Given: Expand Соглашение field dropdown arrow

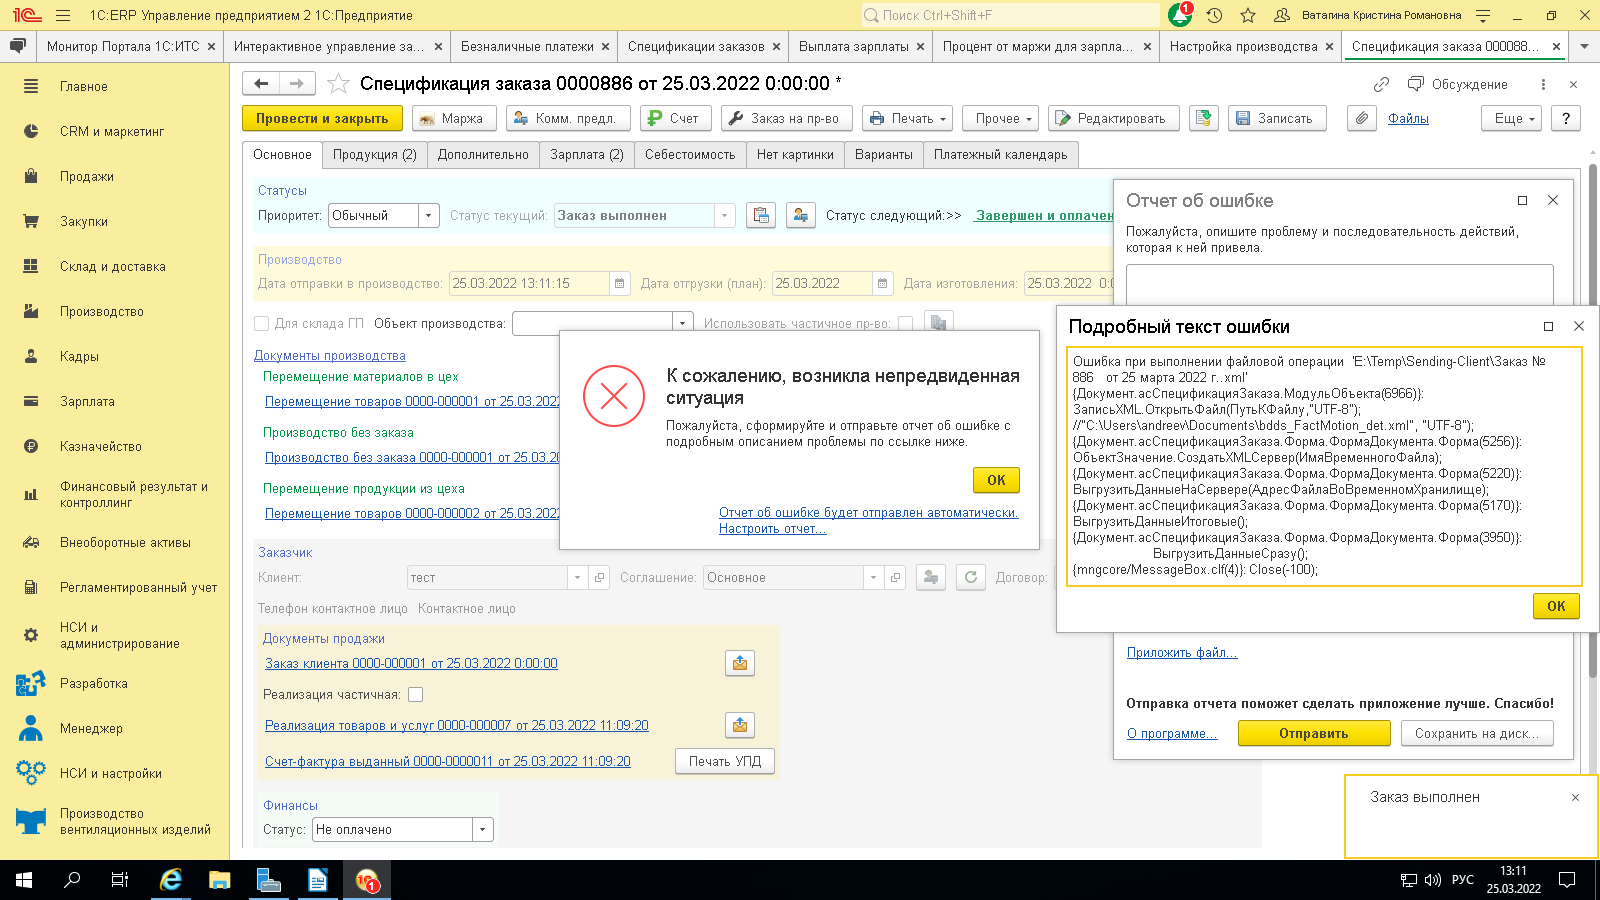Looking at the screenshot, I should click(873, 577).
